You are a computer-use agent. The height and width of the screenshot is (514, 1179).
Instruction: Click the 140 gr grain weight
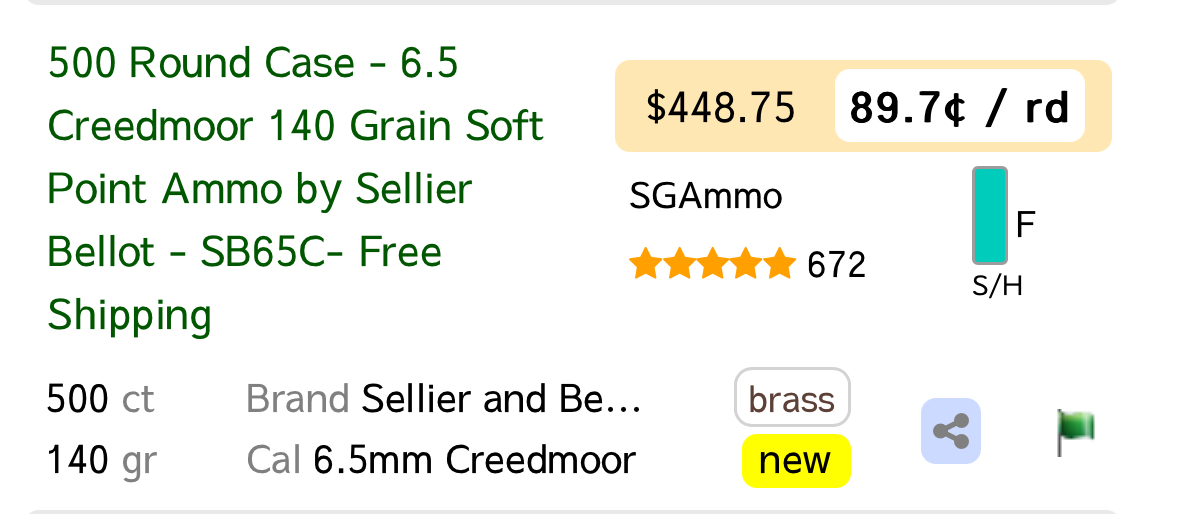tap(102, 461)
